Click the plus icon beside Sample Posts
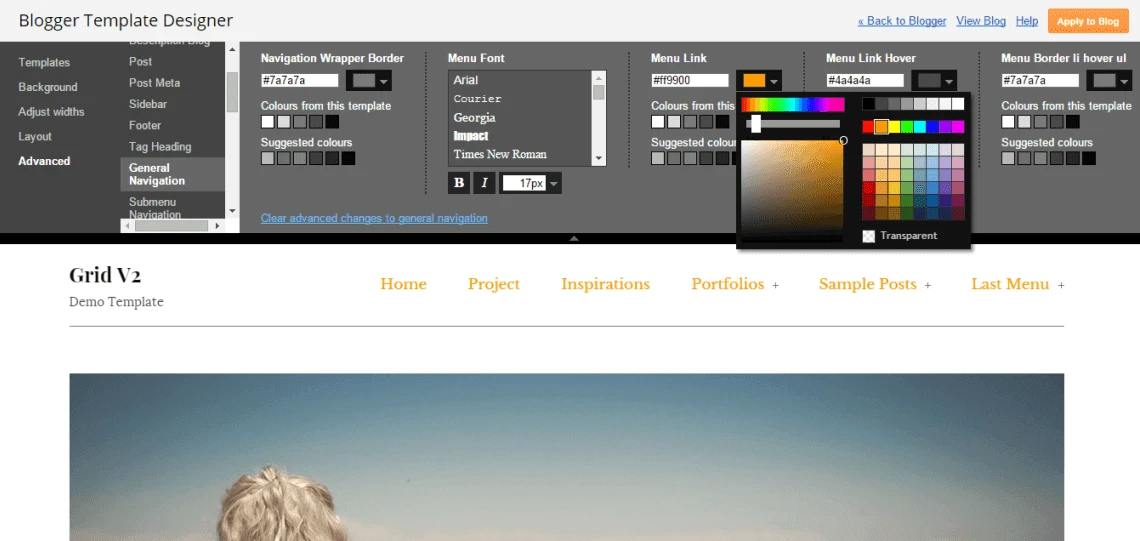Image resolution: width=1140 pixels, height=541 pixels. click(928, 286)
